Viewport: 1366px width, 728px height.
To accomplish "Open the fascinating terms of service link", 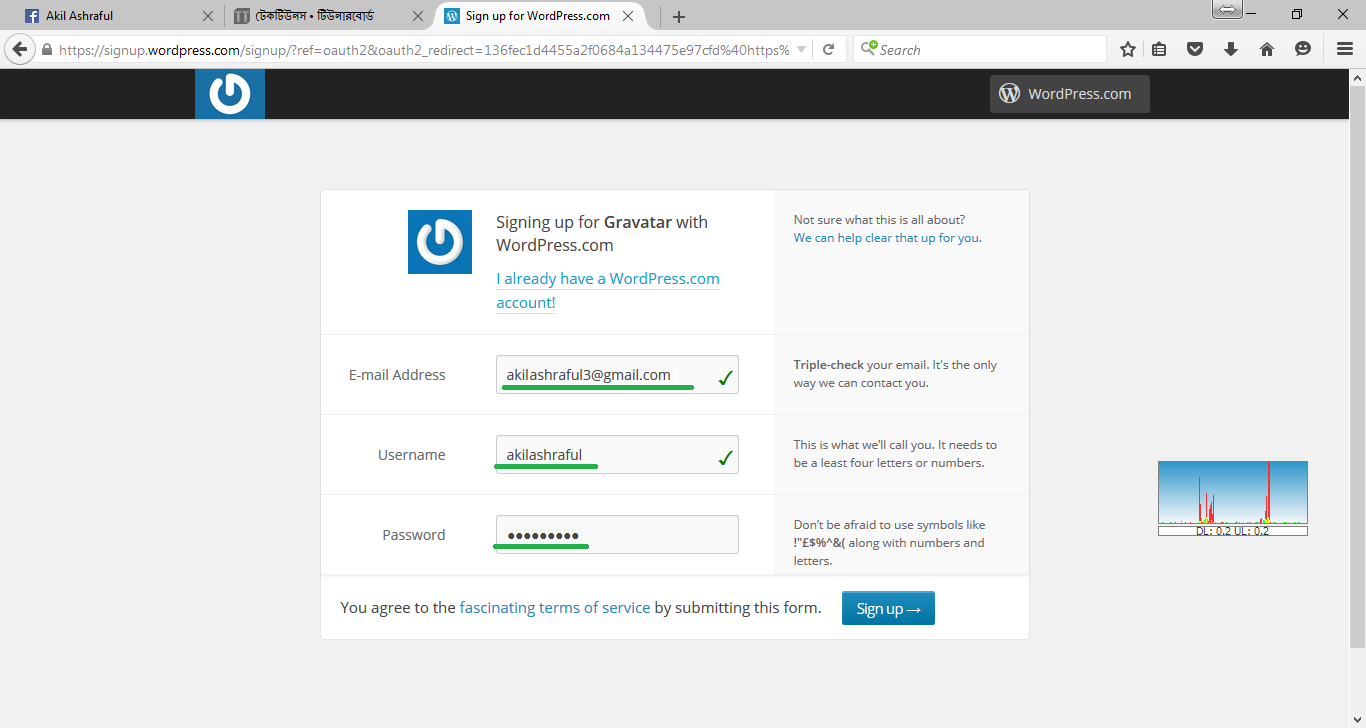I will click(x=555, y=607).
